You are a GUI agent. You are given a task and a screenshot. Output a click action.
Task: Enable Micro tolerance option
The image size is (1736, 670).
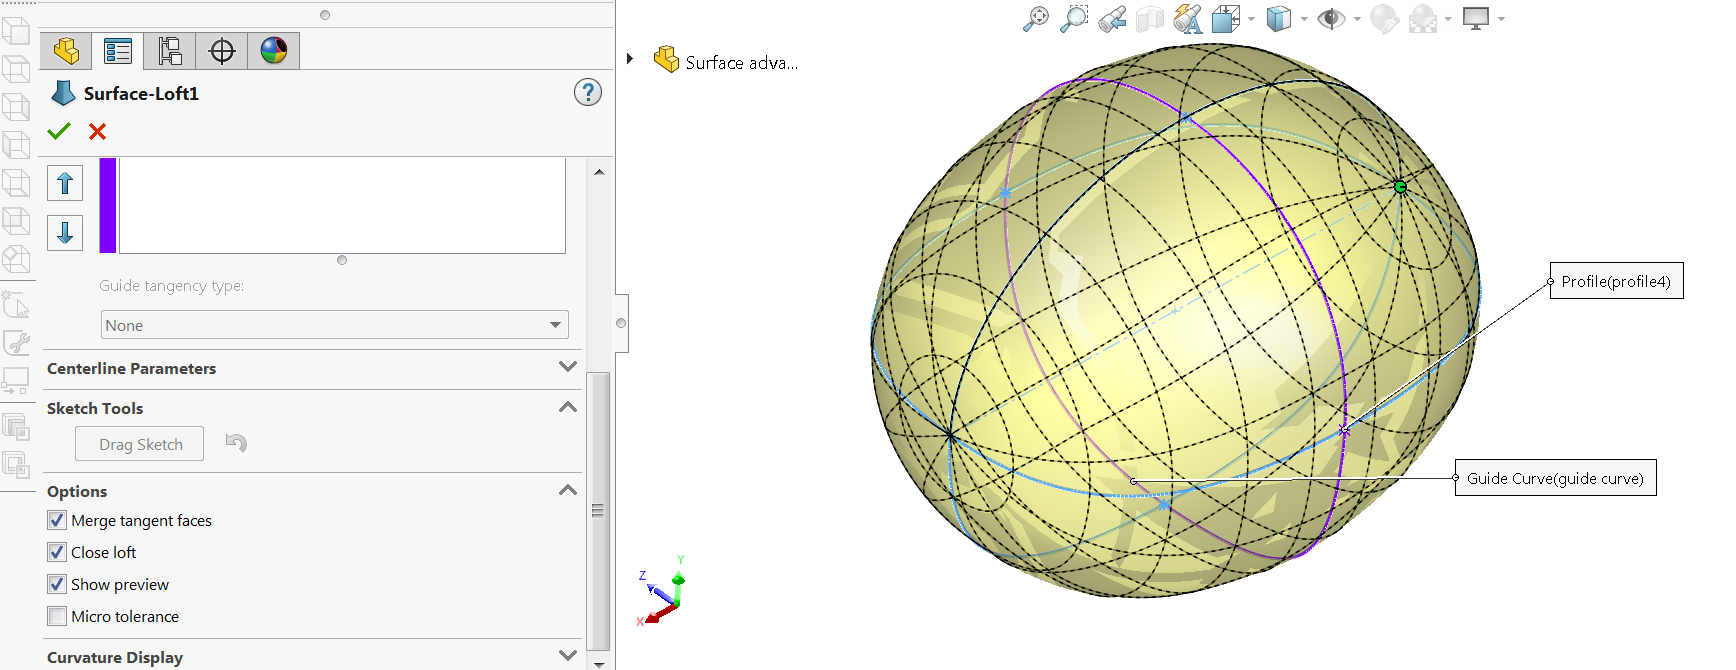pos(57,616)
